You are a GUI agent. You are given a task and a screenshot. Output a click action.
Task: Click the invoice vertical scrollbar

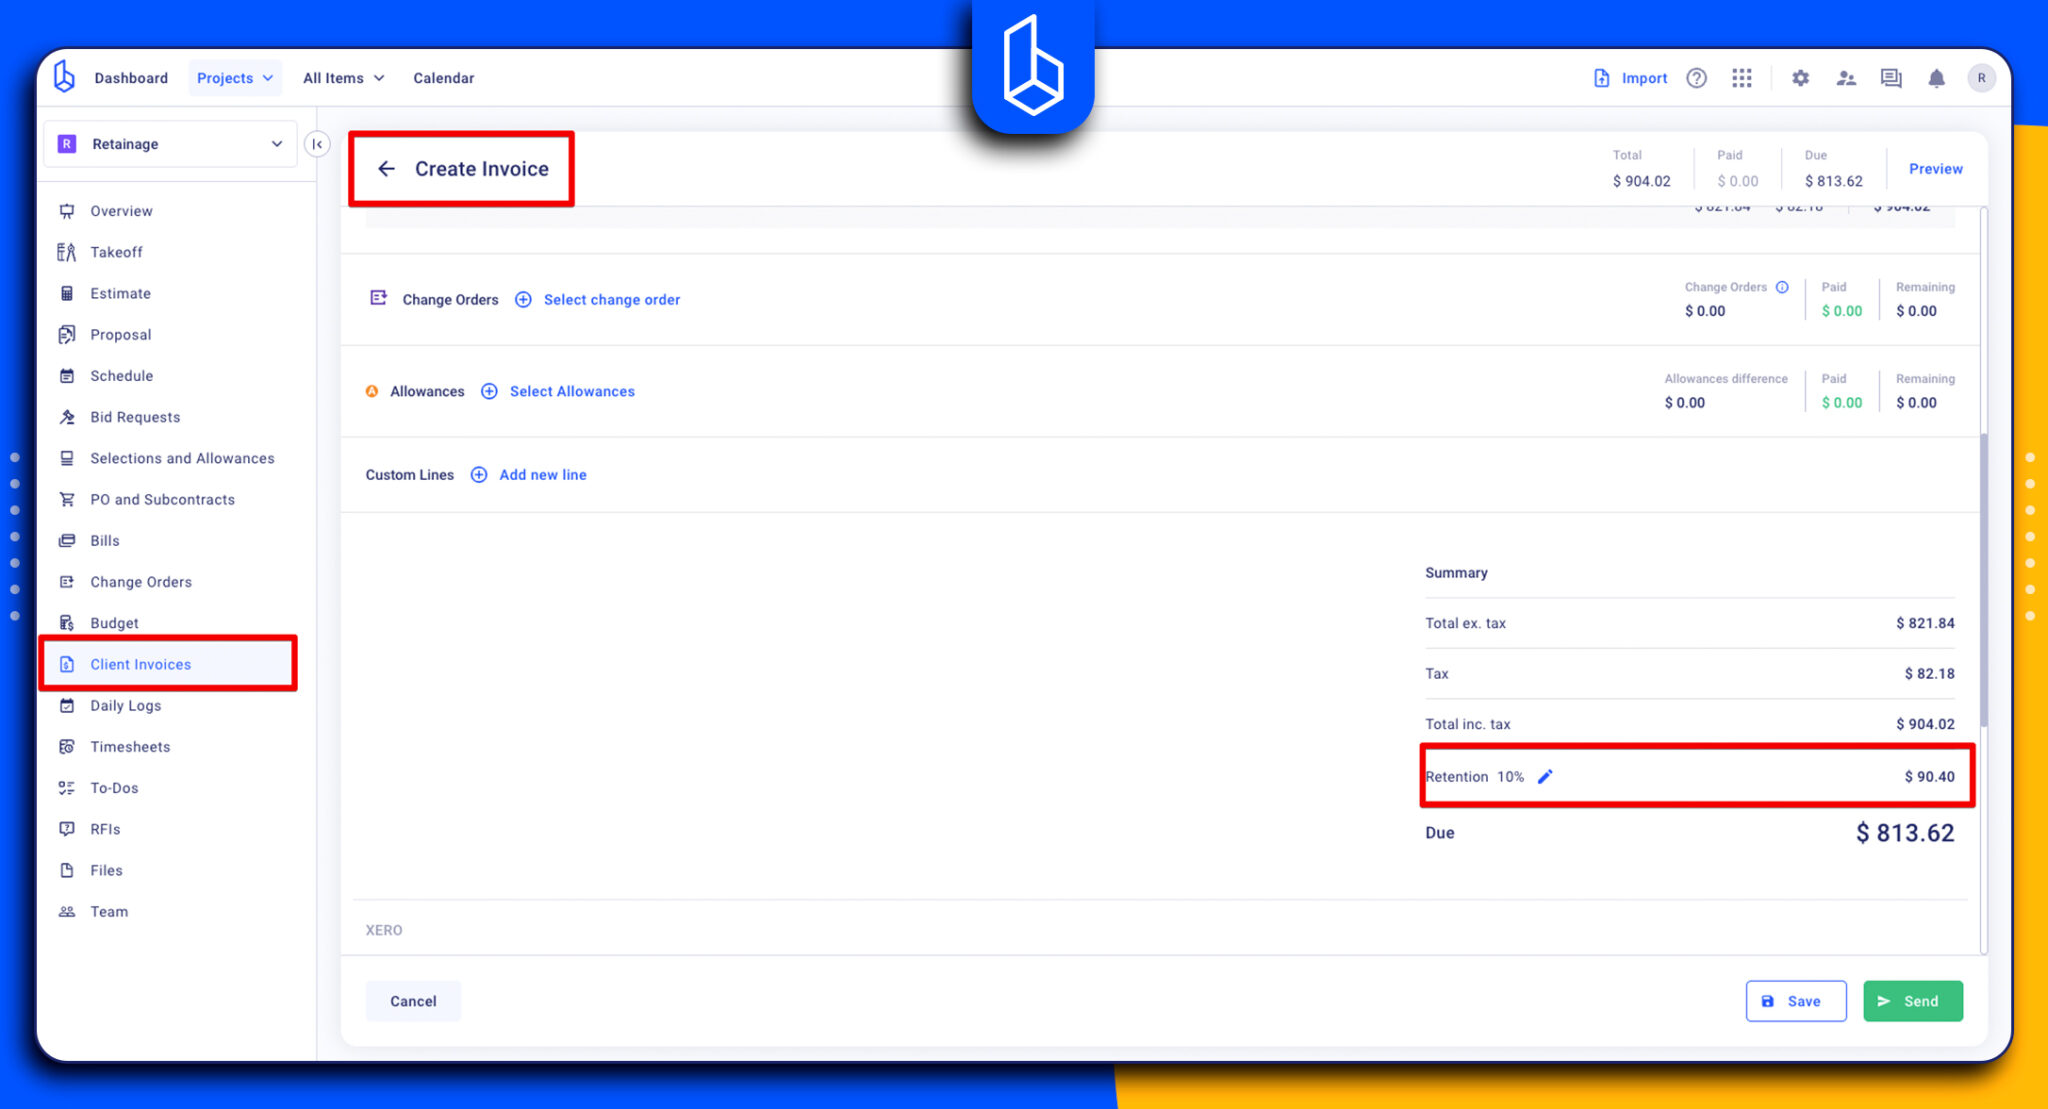click(x=1983, y=580)
